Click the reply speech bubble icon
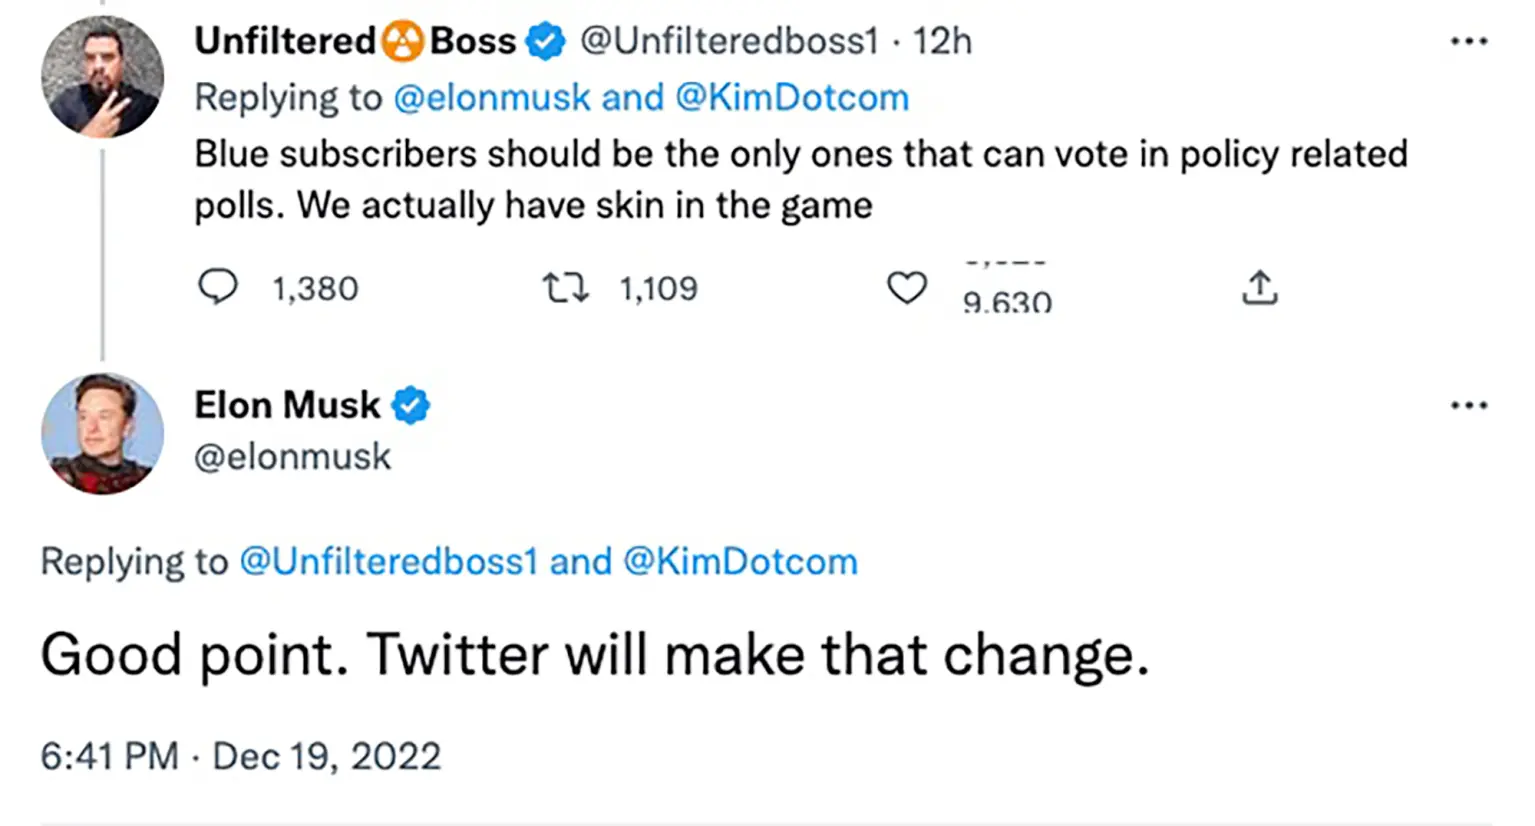This screenshot has width=1535, height=826. click(x=218, y=287)
